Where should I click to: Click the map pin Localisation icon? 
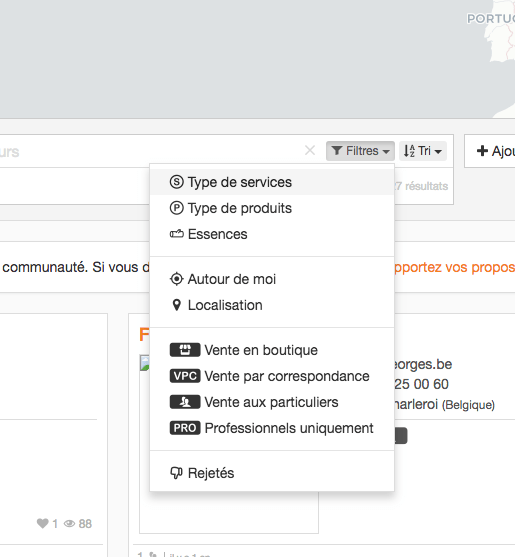tap(177, 305)
